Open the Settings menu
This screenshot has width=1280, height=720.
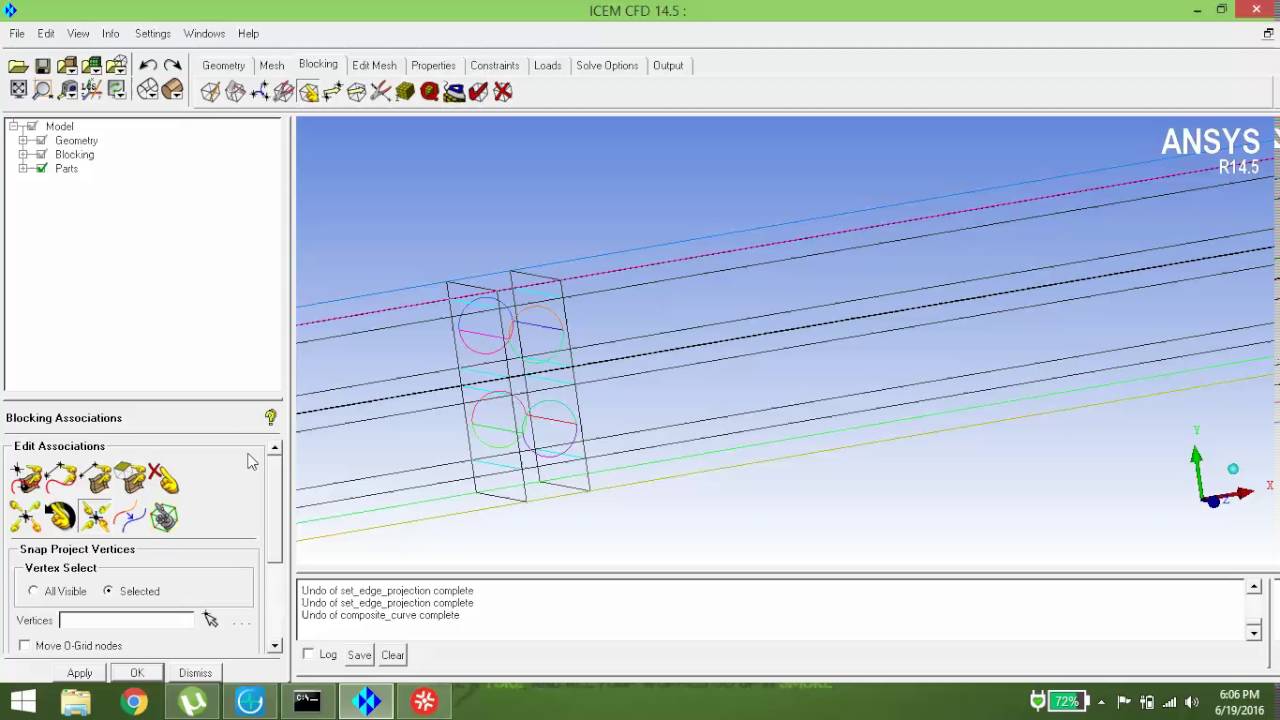point(153,33)
